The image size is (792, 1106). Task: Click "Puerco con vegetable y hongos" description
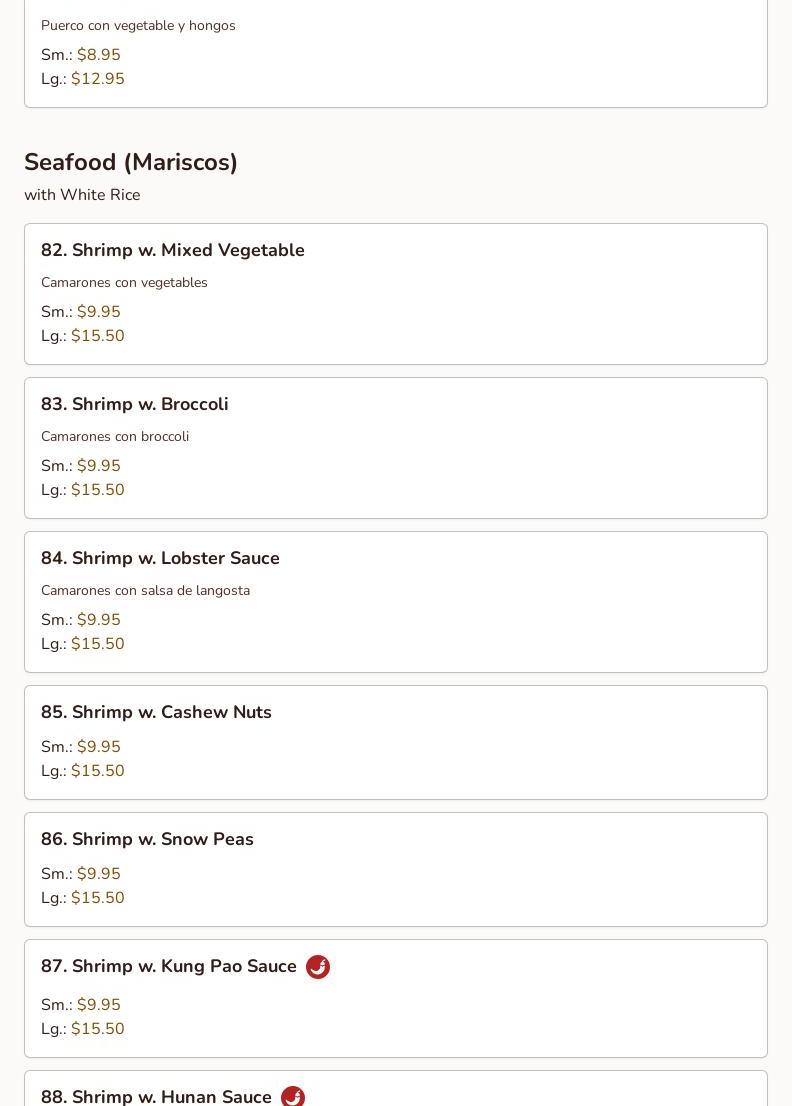click(138, 26)
